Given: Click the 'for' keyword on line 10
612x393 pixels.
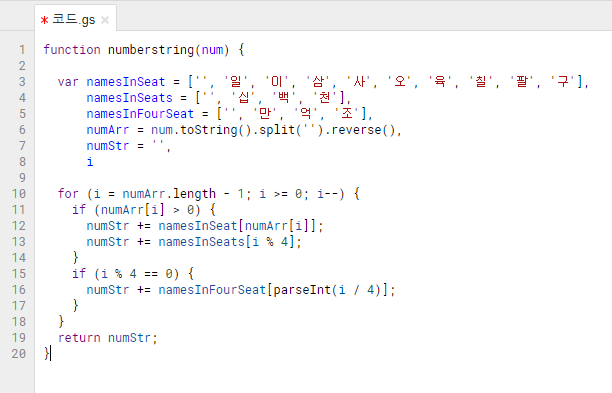Looking at the screenshot, I should [x=68, y=194].
